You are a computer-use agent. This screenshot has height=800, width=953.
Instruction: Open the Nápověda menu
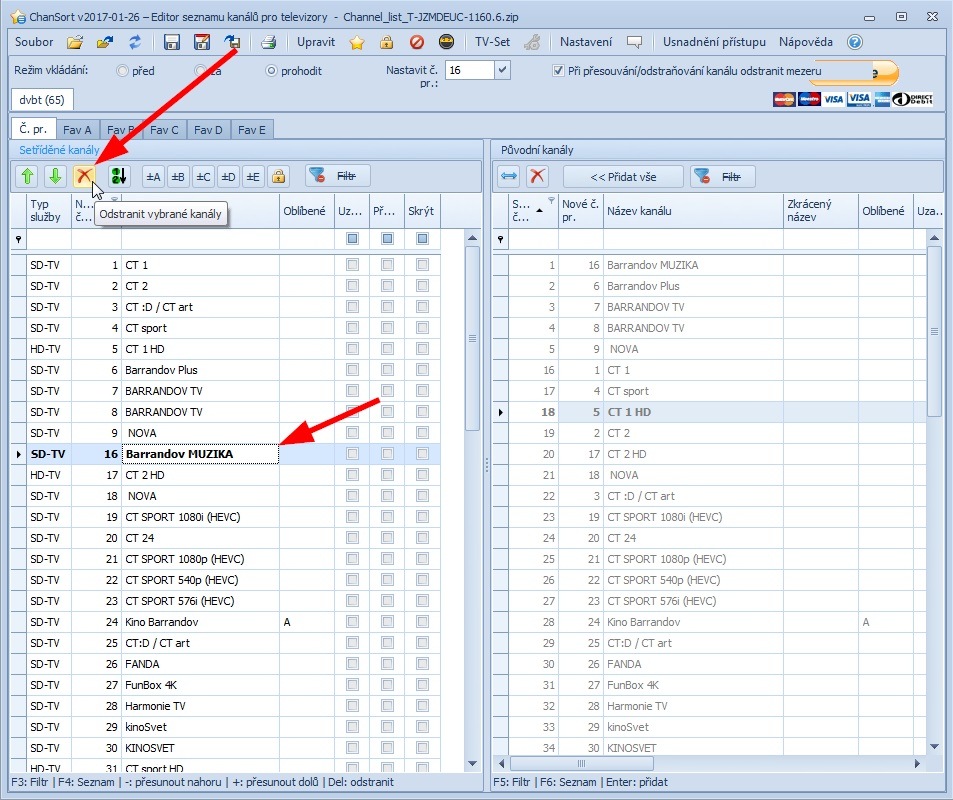tap(806, 42)
